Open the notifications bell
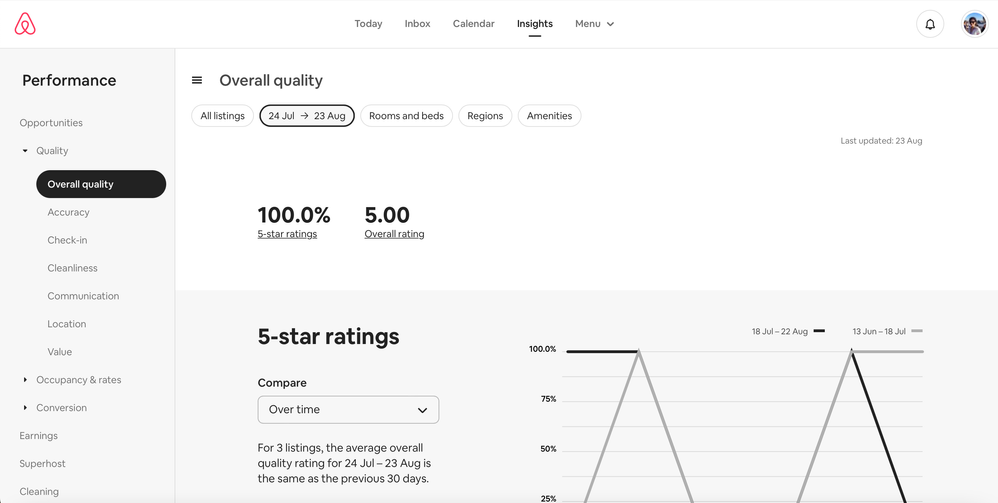Screen dimensions: 998x503 (930, 24)
